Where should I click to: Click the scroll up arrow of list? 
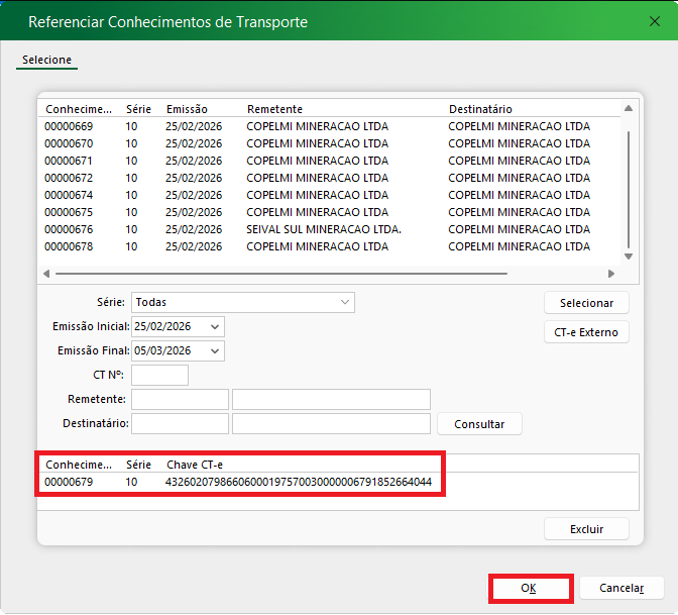click(x=628, y=109)
